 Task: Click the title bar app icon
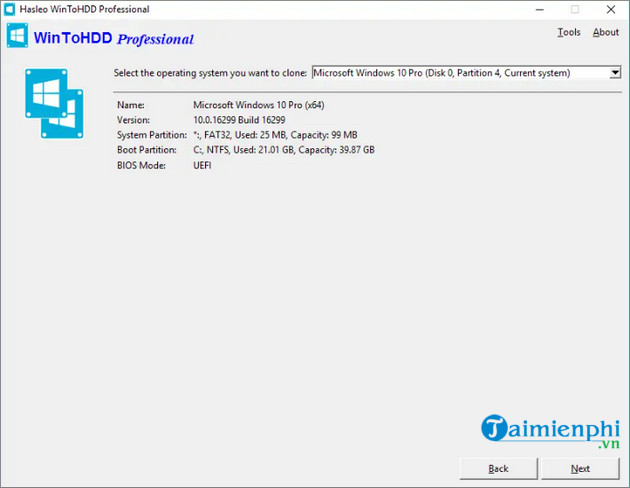(x=9, y=9)
